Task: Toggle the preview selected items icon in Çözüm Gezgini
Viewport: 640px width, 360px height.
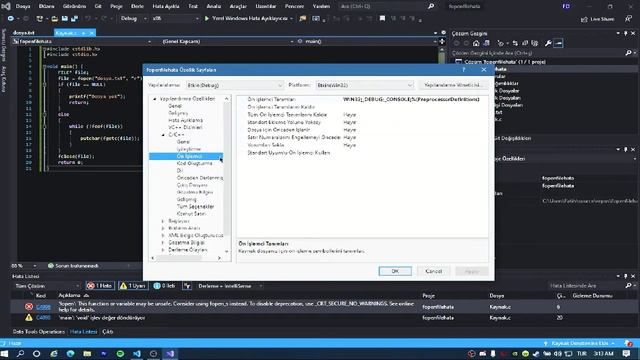Action: point(558,43)
